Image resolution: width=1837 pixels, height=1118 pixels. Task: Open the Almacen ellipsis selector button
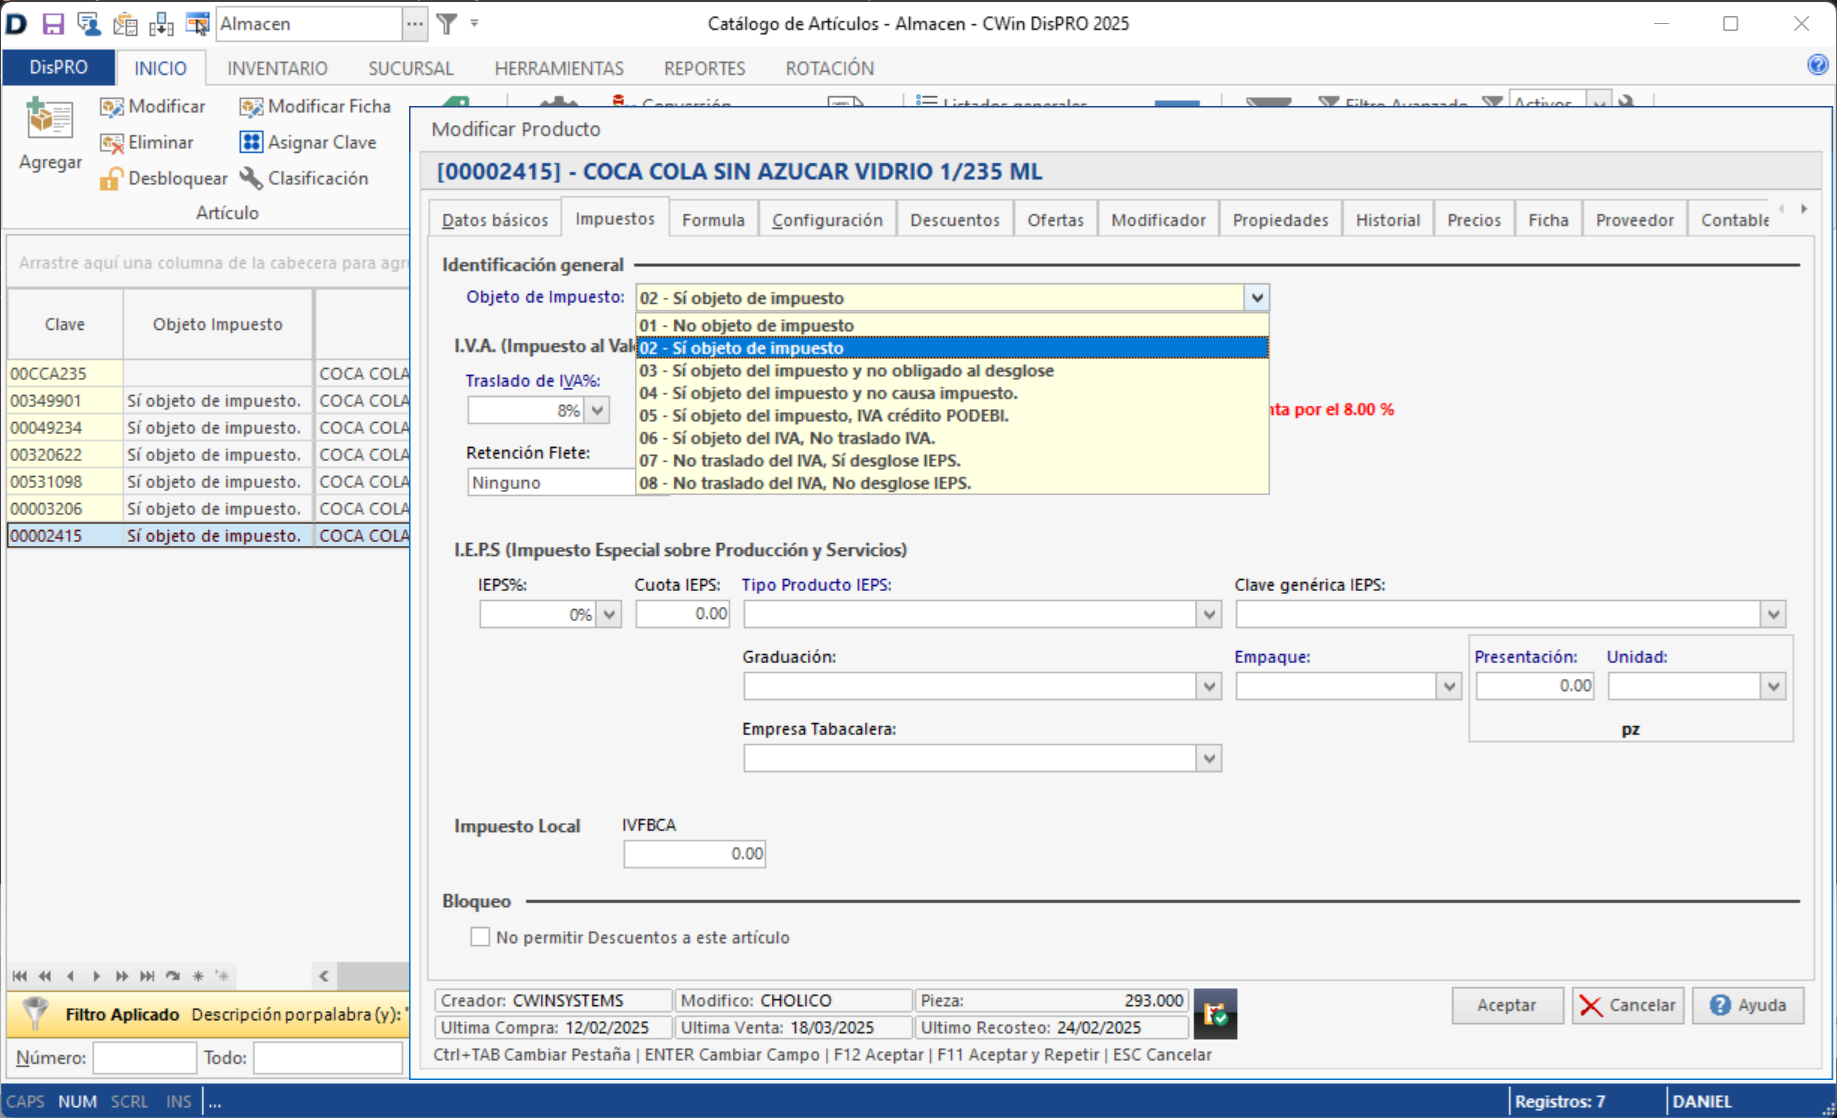pyautogui.click(x=415, y=23)
